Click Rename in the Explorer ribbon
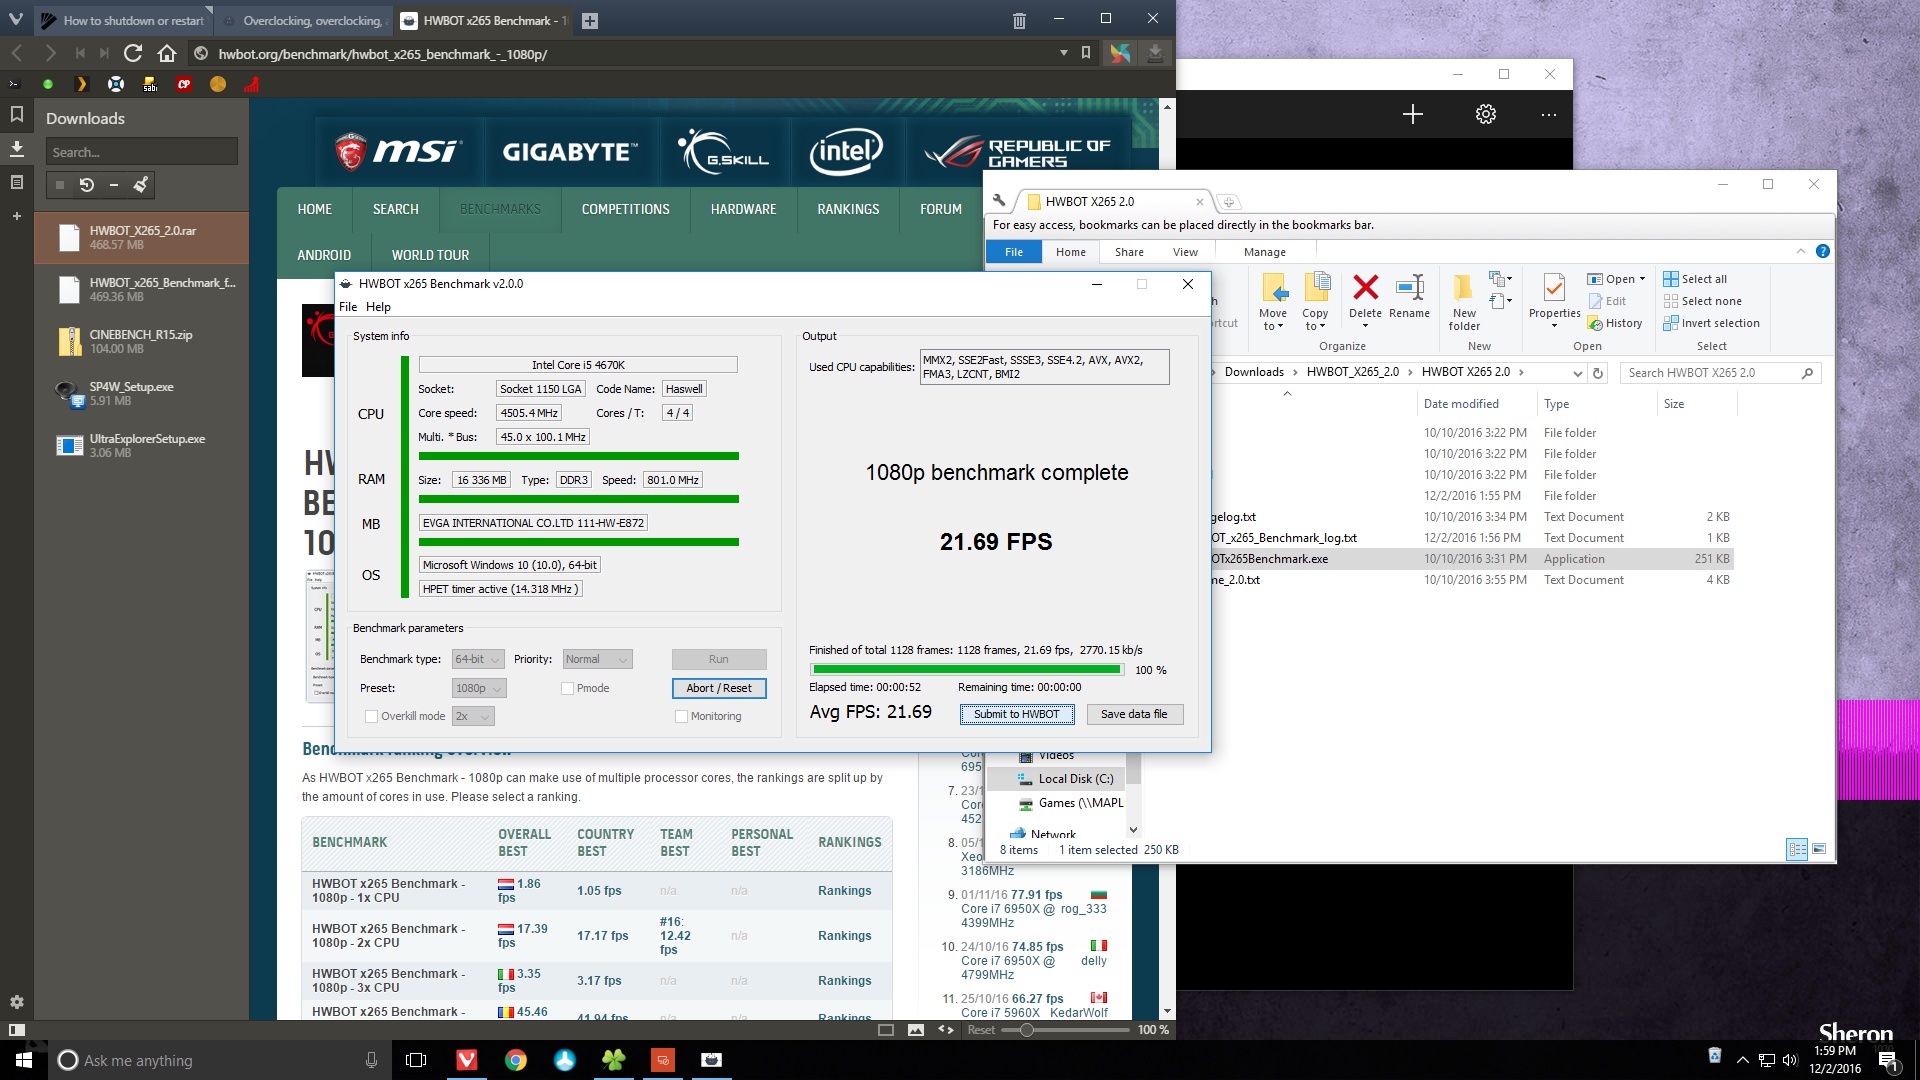 [x=1409, y=296]
